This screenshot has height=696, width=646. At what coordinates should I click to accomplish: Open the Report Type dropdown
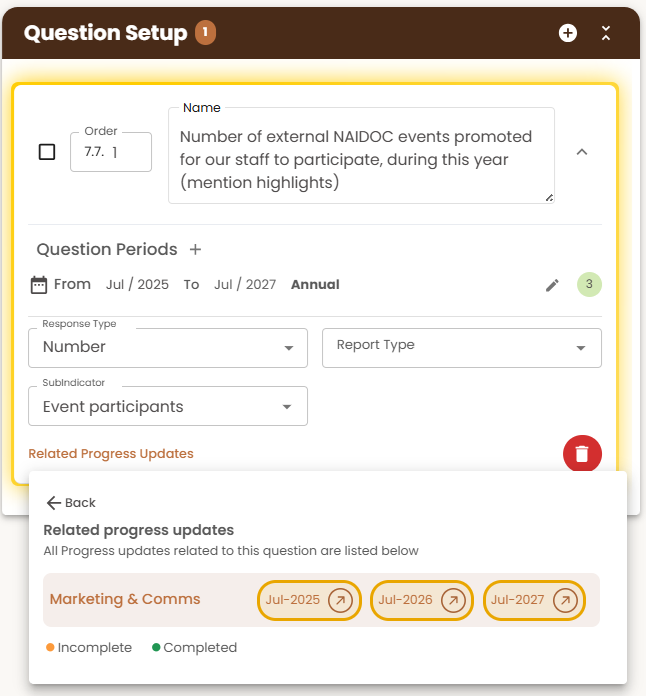(462, 348)
